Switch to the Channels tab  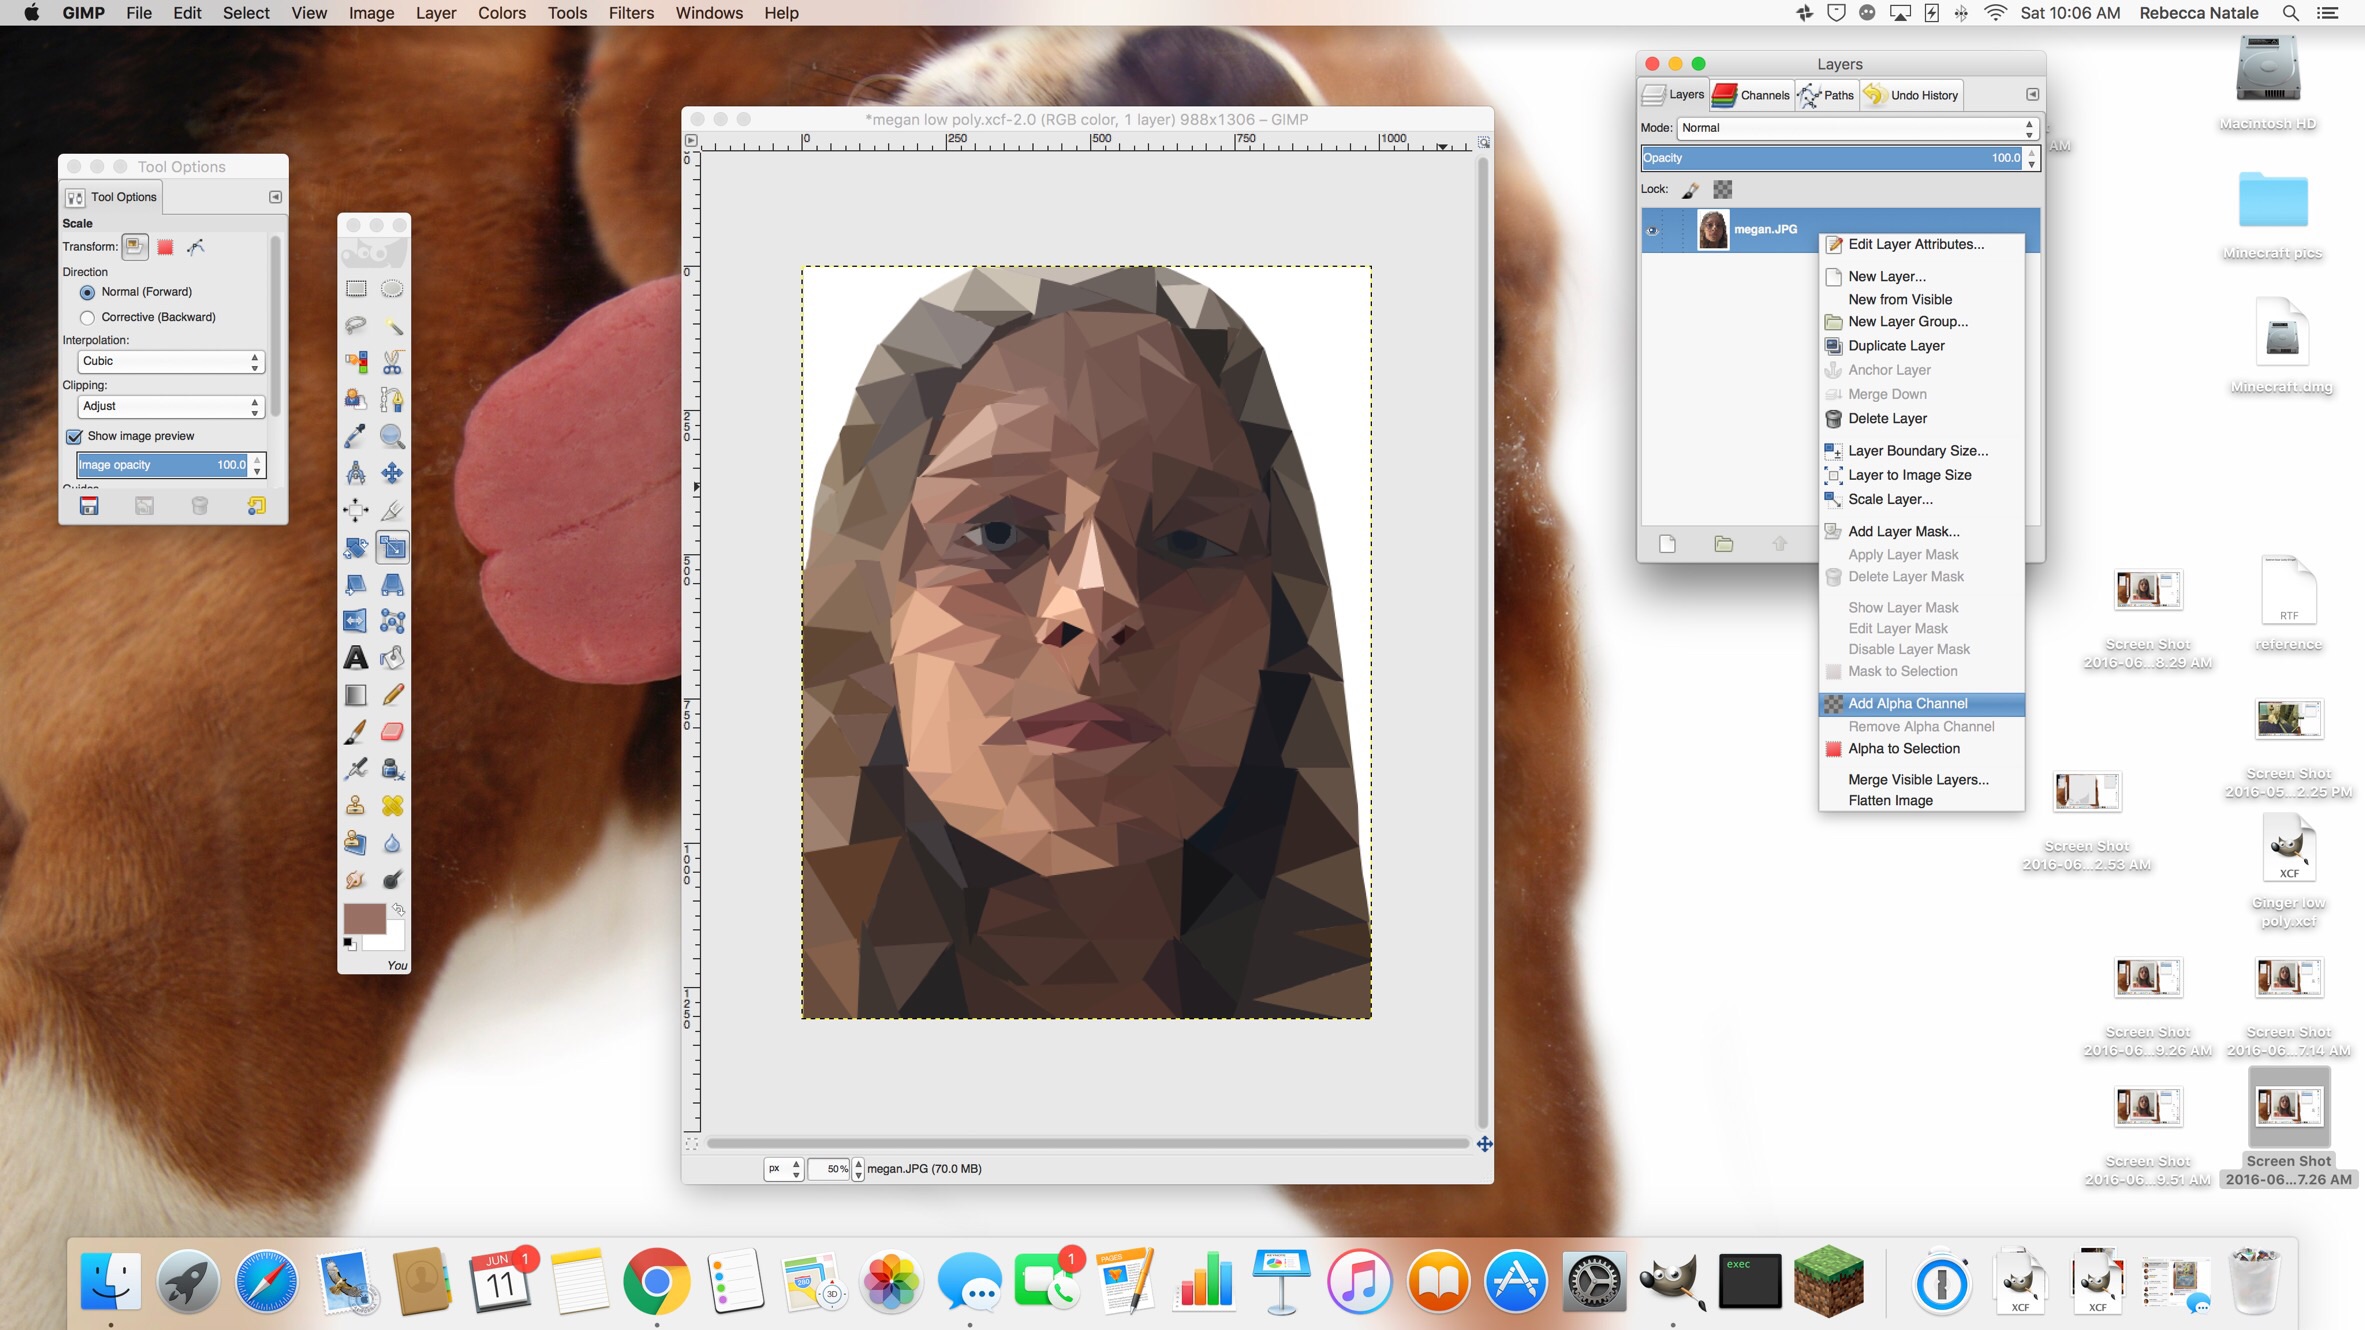(x=1752, y=95)
